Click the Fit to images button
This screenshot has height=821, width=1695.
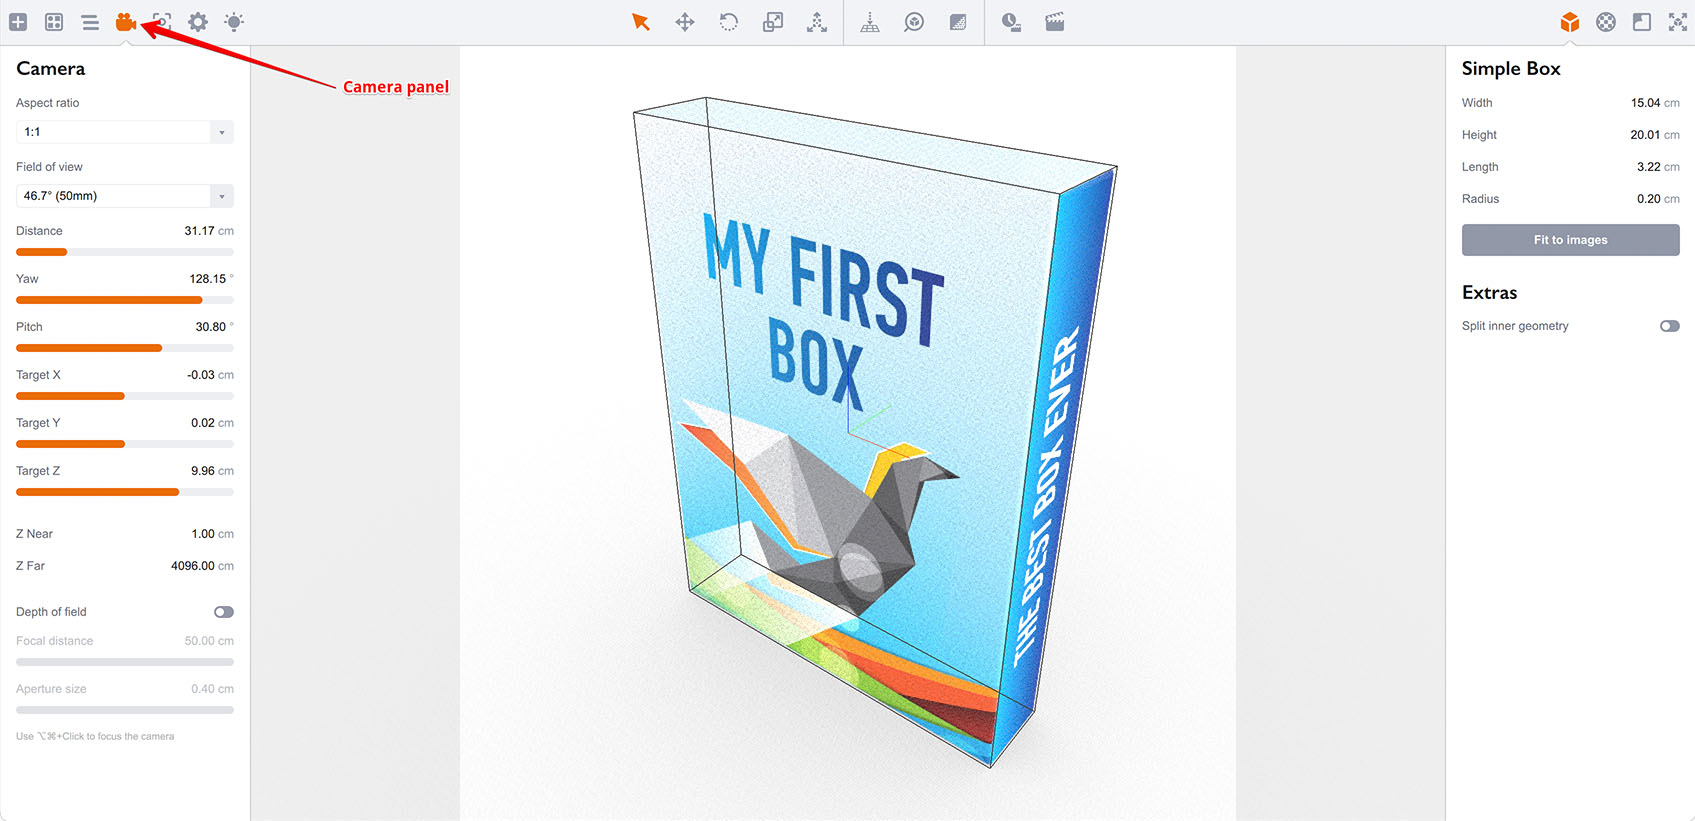click(1570, 240)
